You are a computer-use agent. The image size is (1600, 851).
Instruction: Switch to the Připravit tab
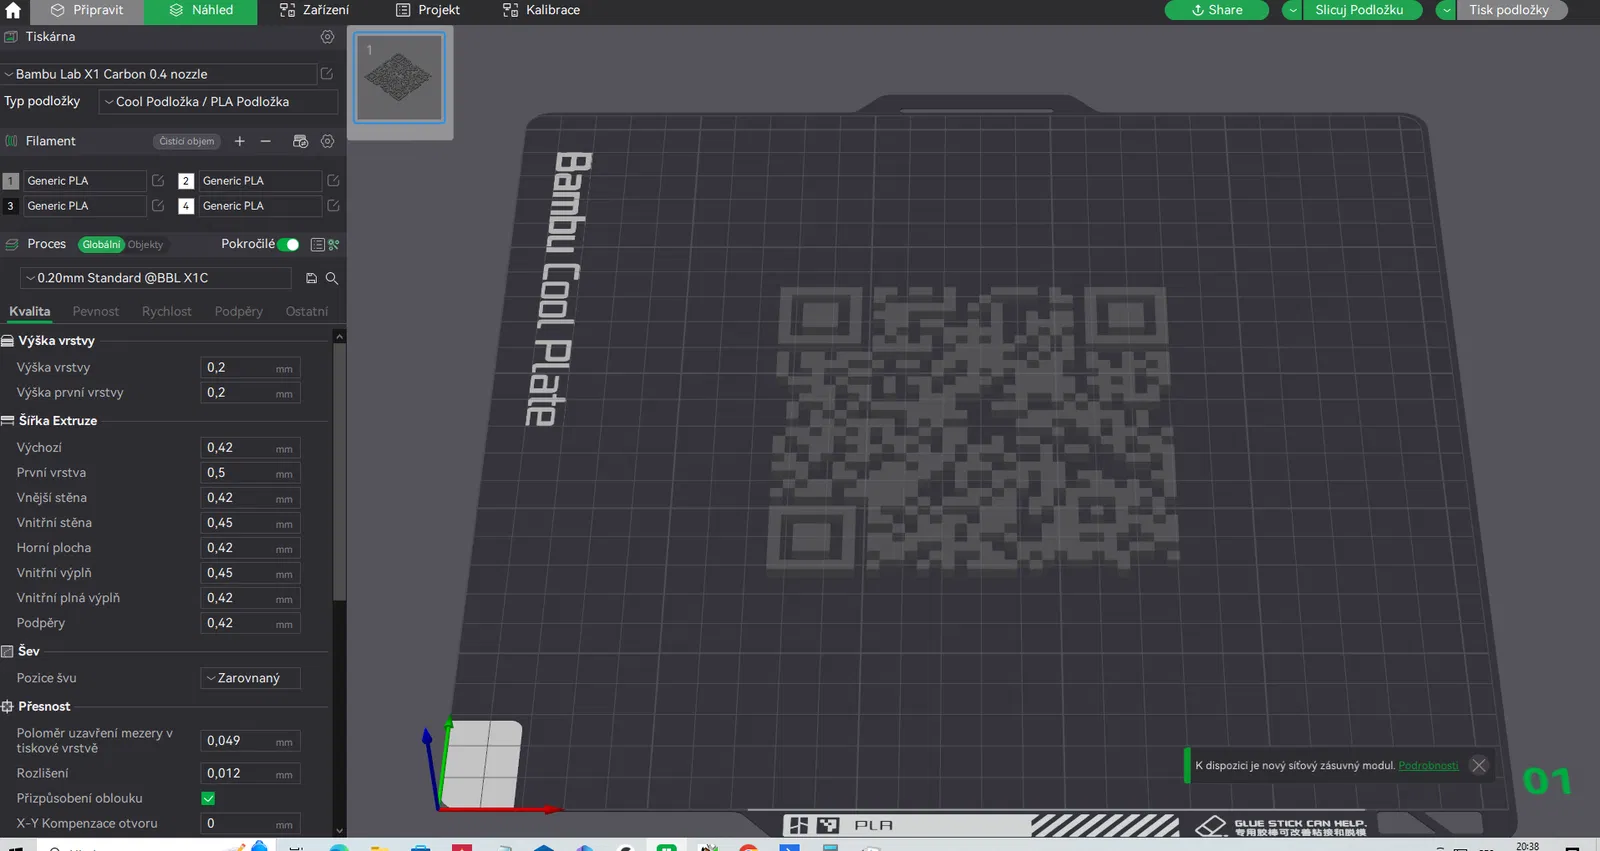pyautogui.click(x=87, y=10)
